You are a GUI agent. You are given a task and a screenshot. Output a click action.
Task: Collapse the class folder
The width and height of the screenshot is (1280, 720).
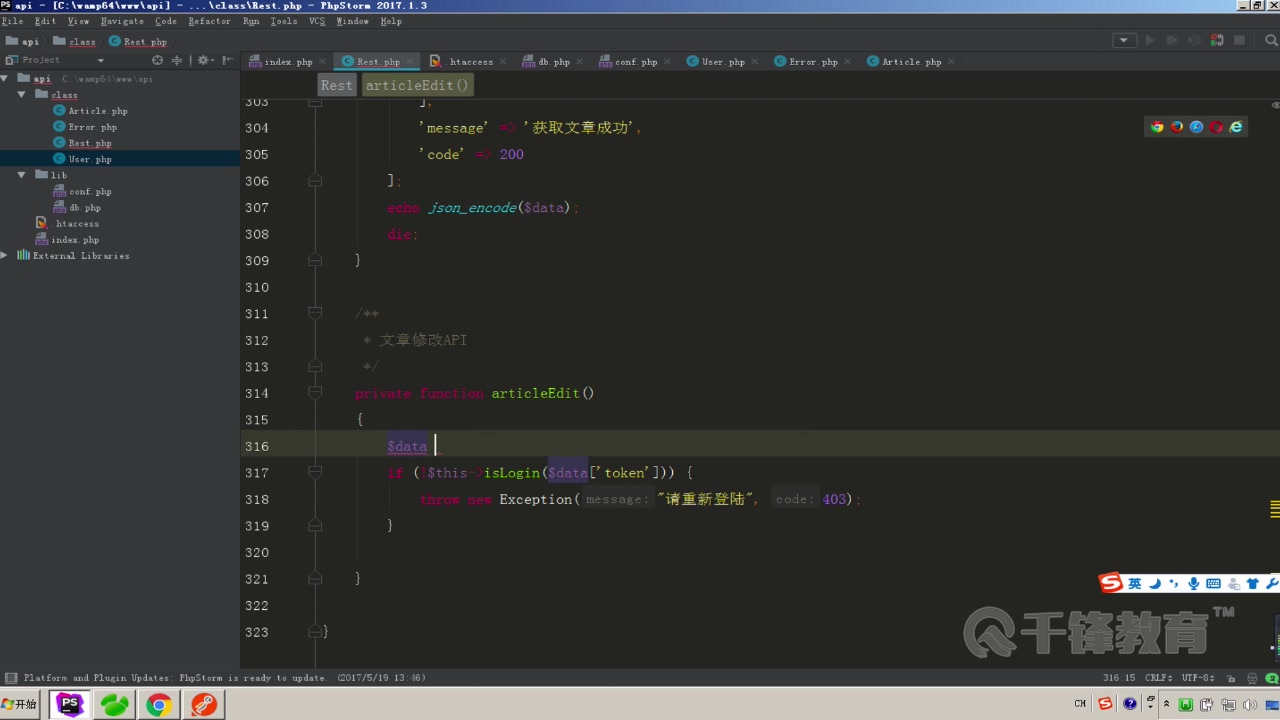click(x=22, y=95)
